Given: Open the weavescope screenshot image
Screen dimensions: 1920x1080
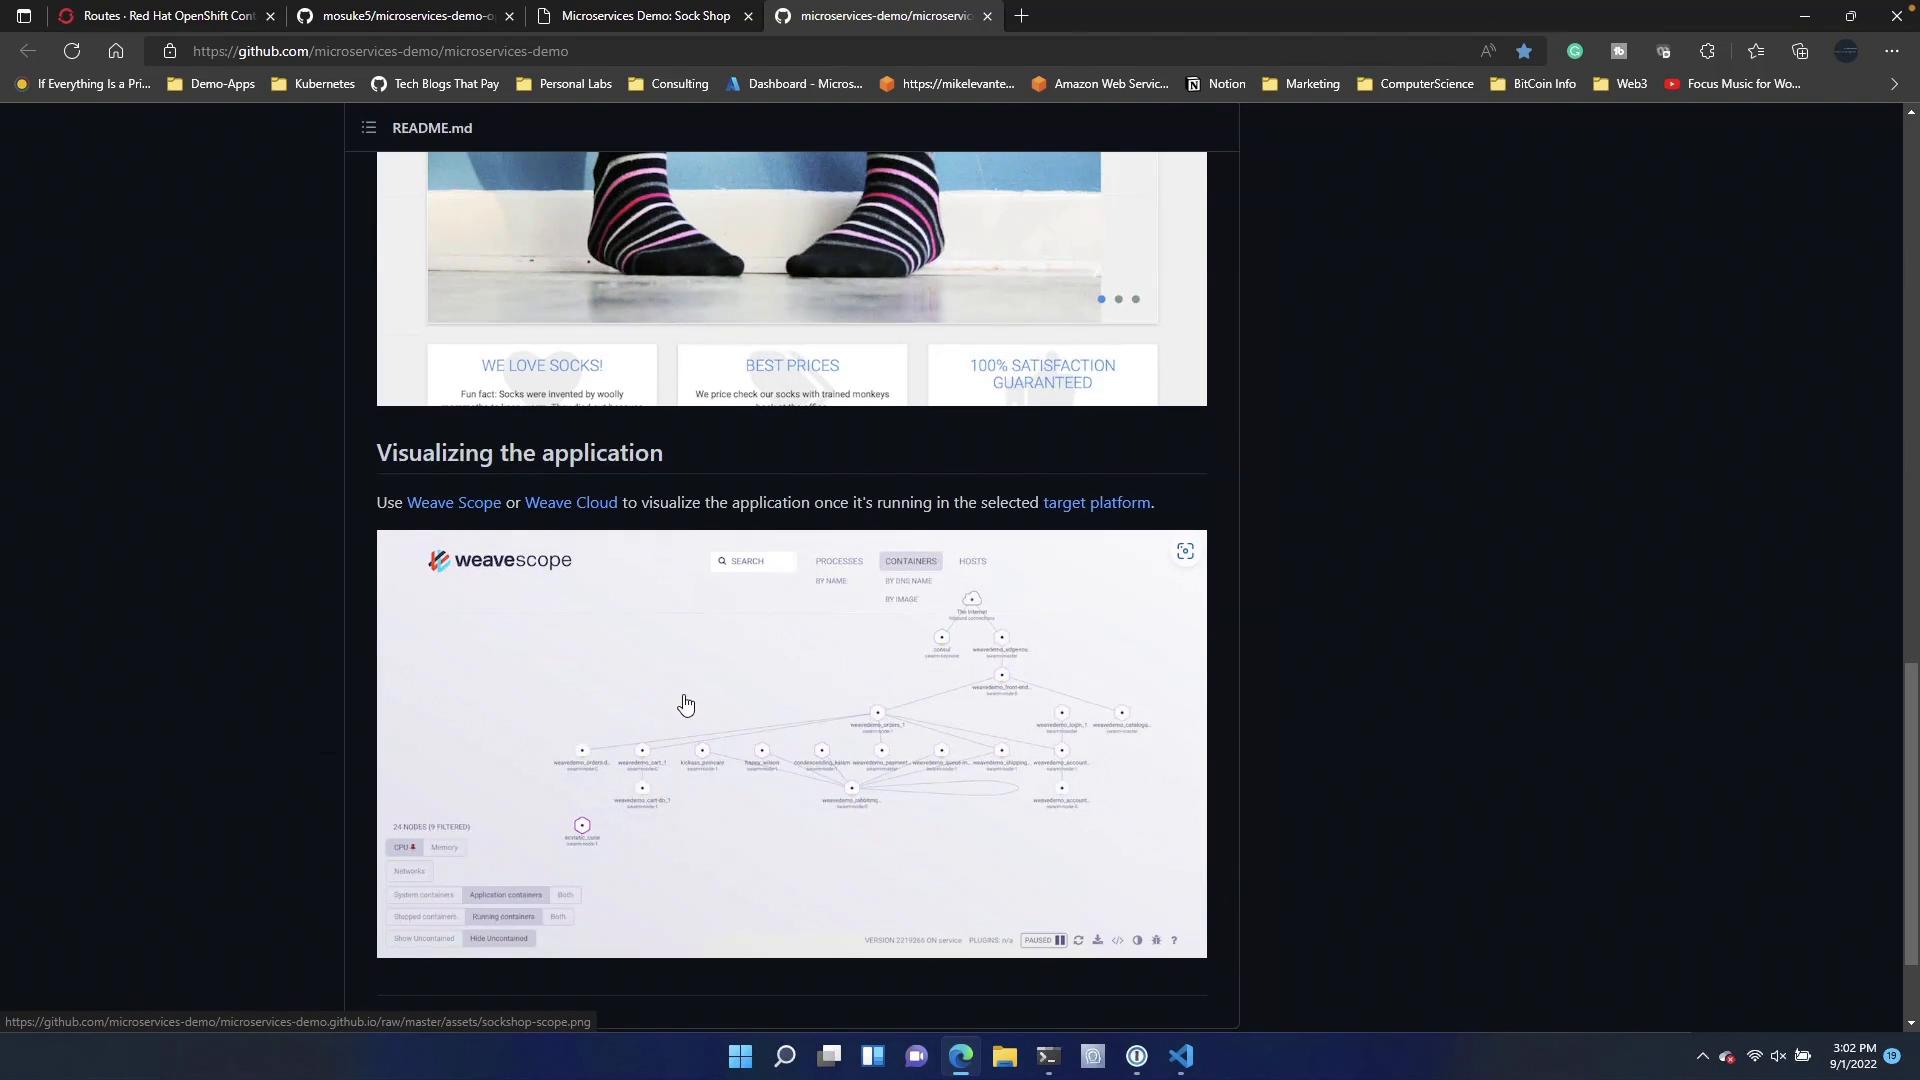Looking at the screenshot, I should coord(791,744).
